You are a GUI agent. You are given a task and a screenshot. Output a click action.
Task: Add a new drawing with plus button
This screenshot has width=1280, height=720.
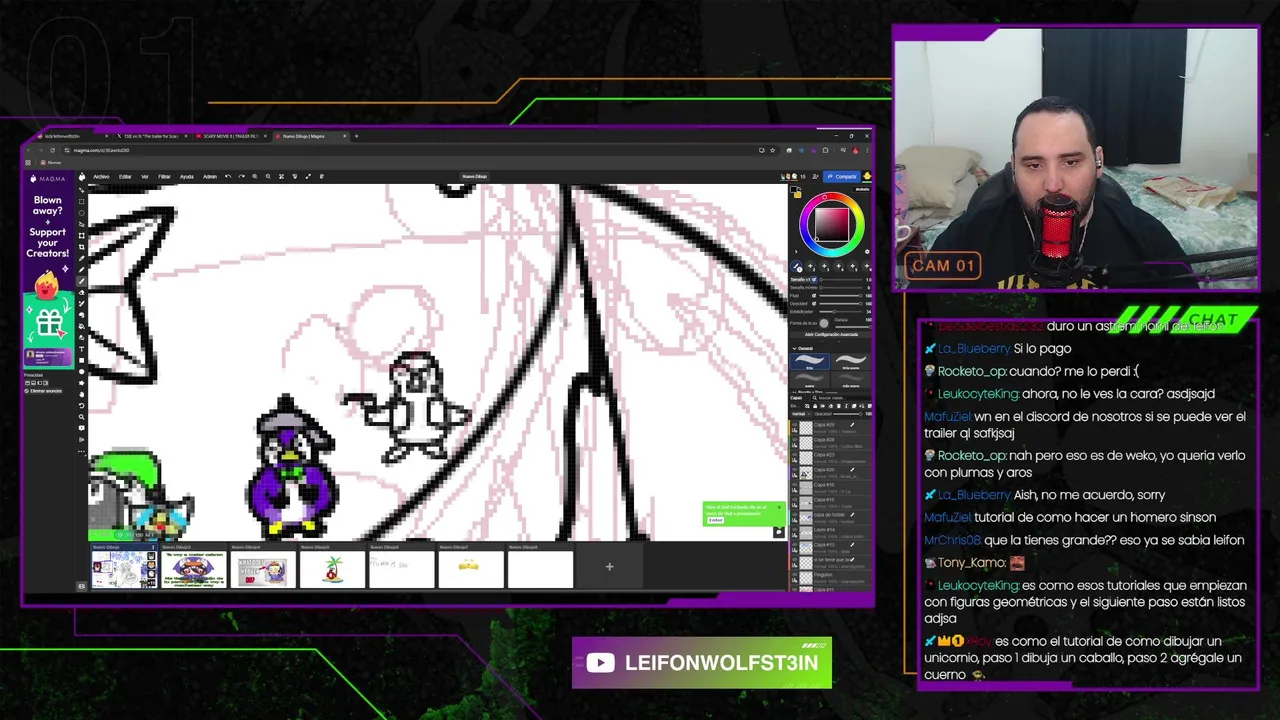[x=609, y=567]
